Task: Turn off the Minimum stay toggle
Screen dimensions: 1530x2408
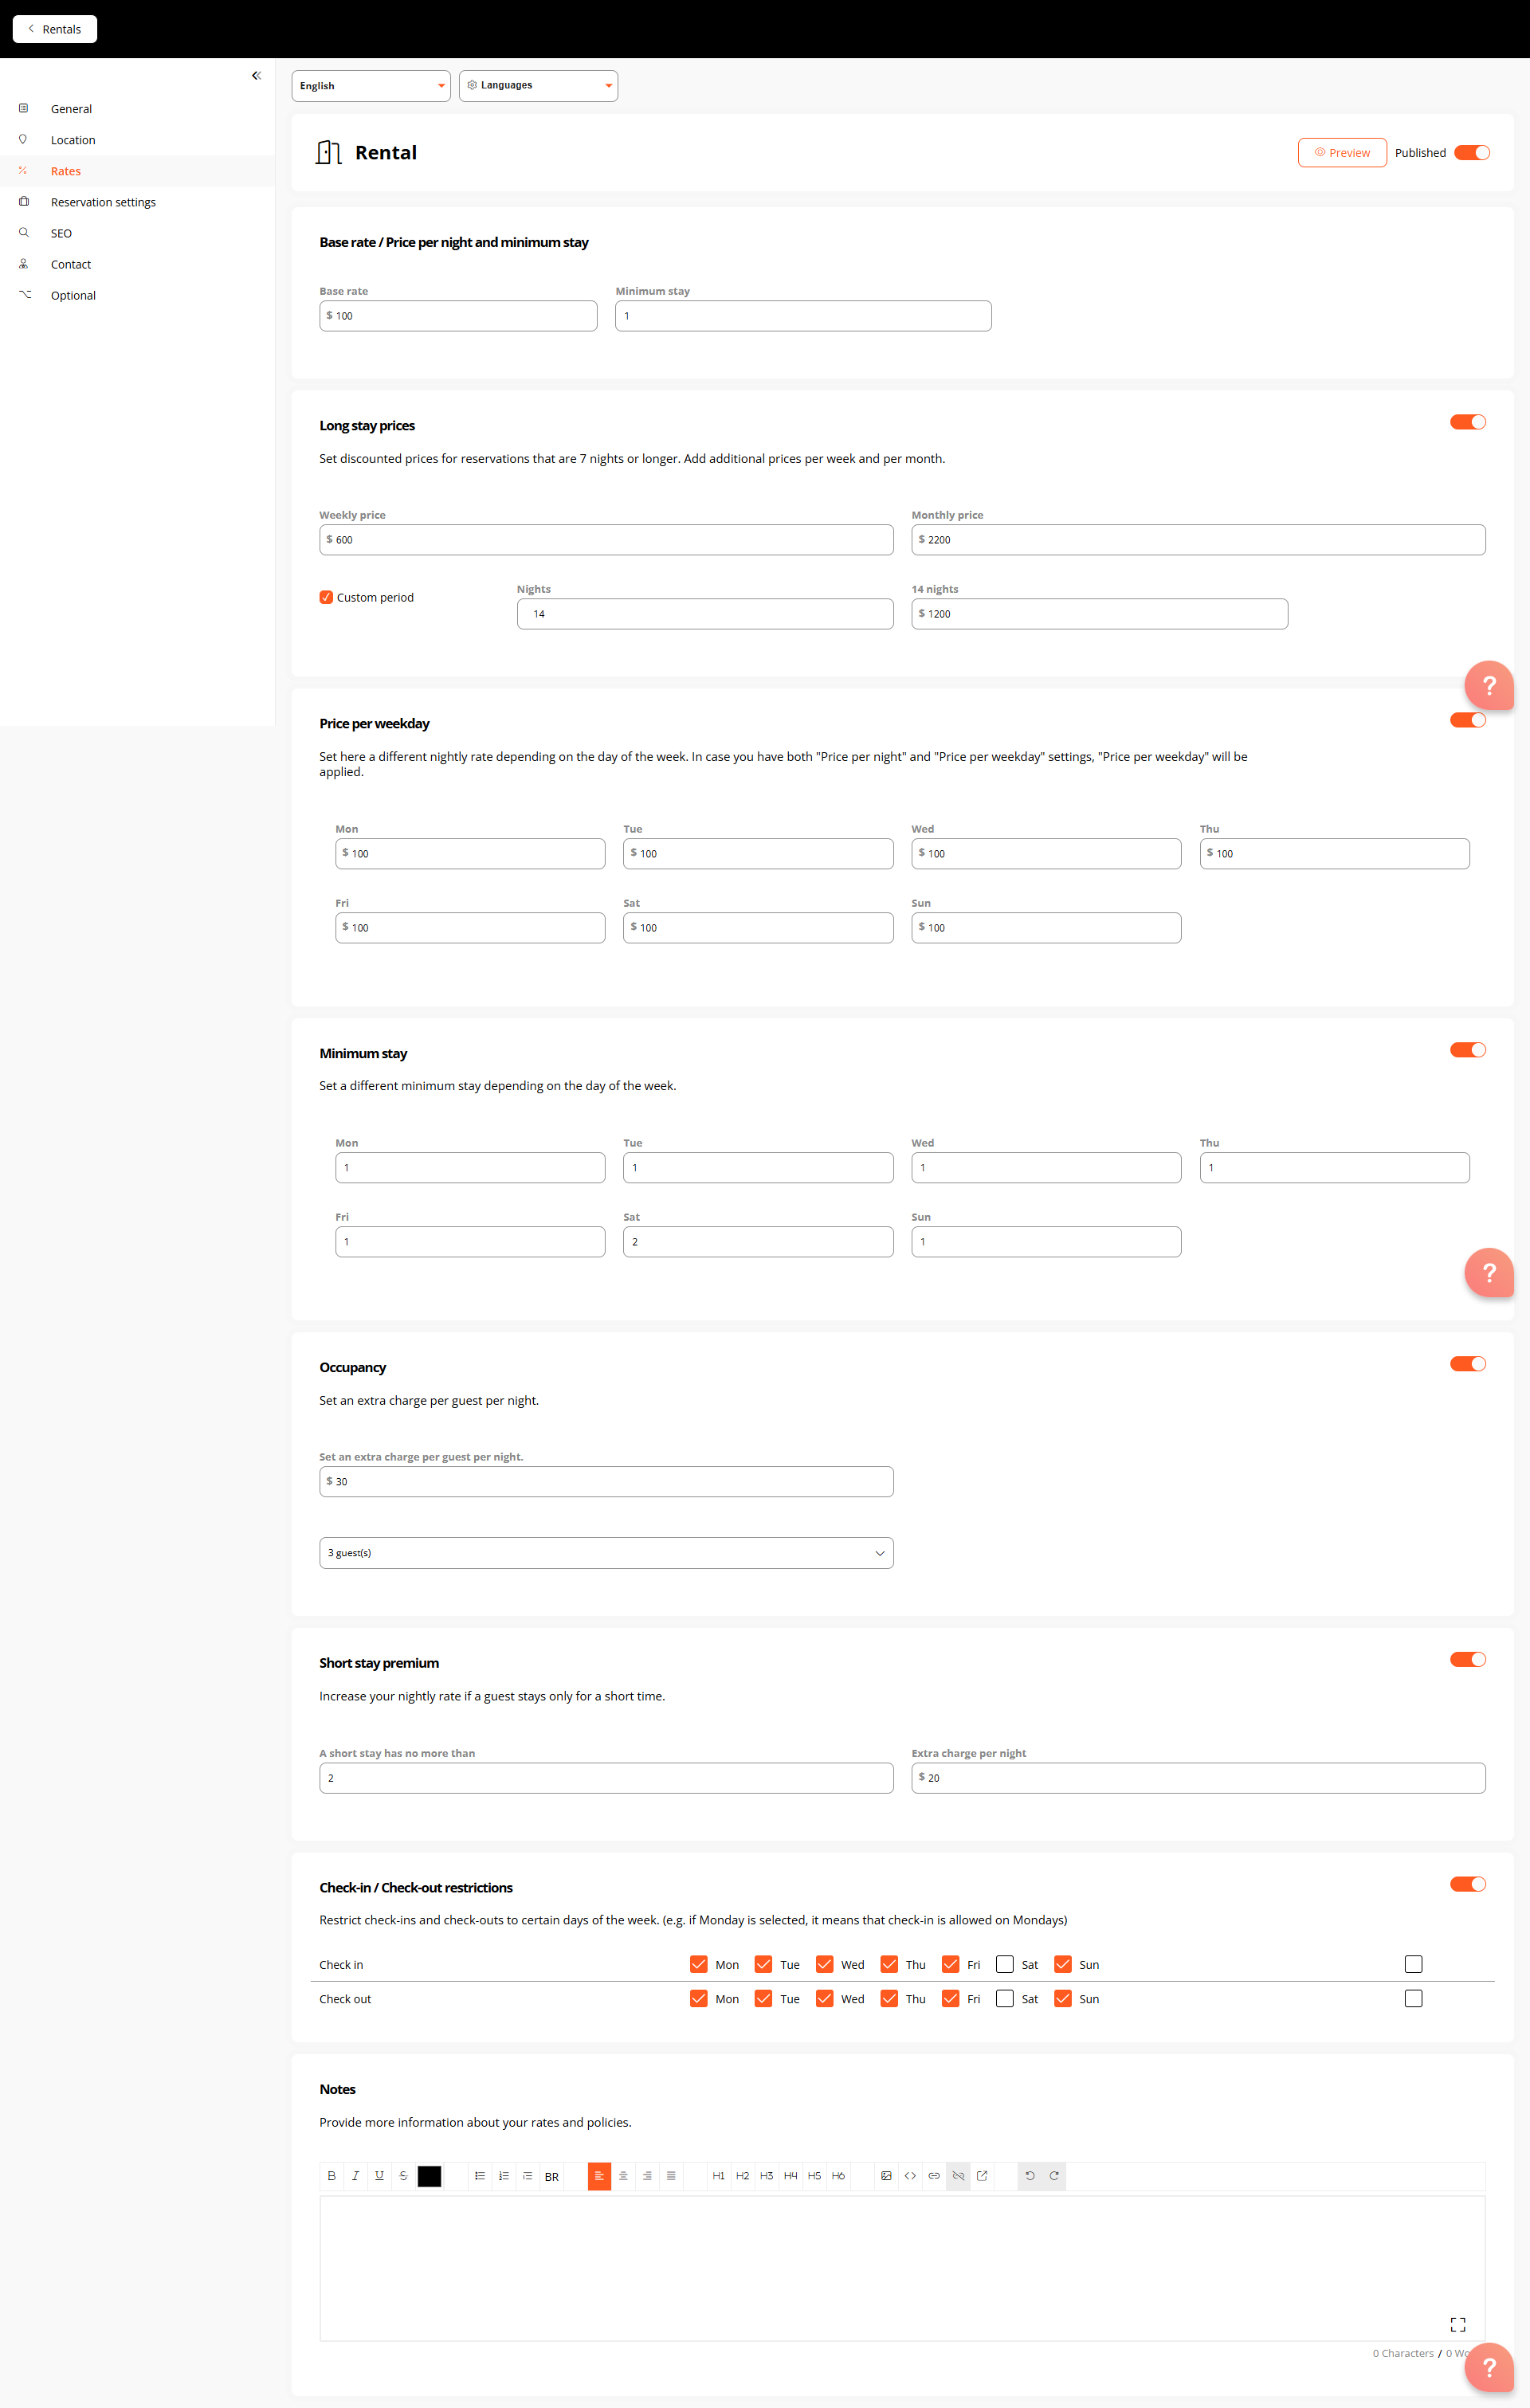Action: [1467, 1050]
